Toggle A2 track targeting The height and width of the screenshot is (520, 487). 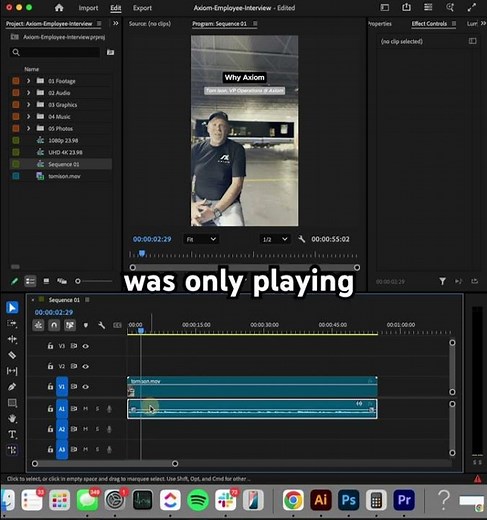[62, 429]
